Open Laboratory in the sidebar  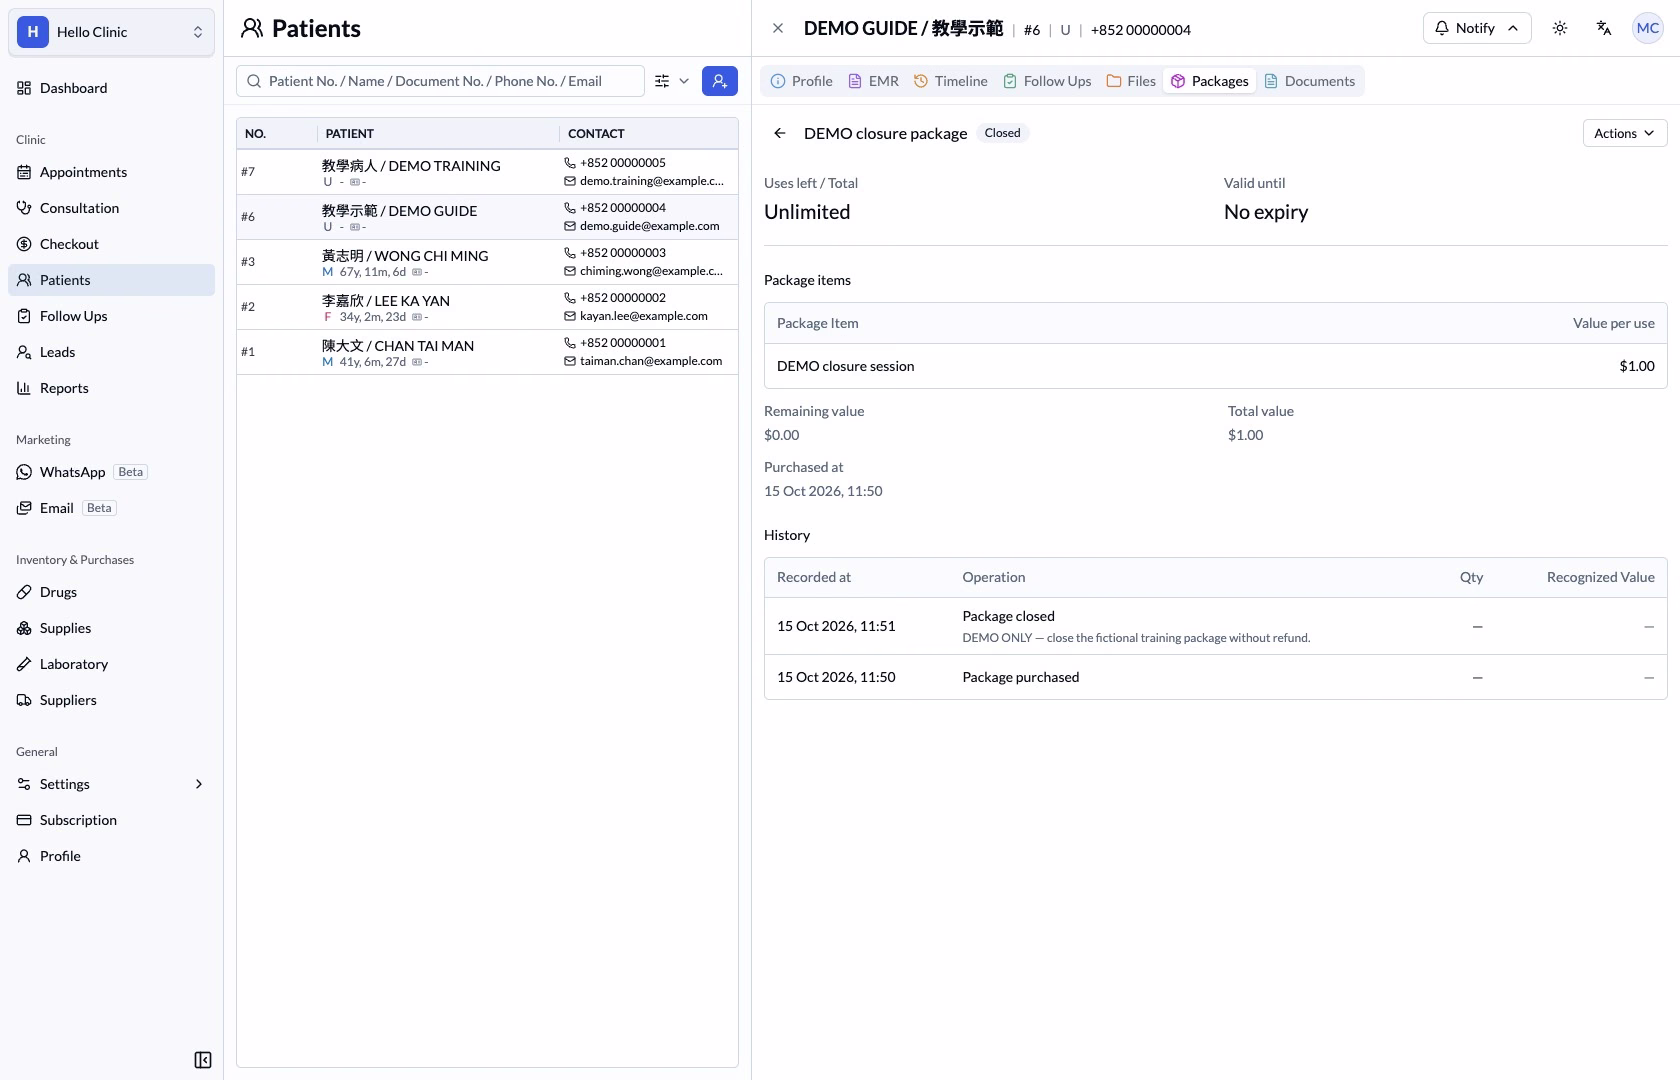coord(111,664)
